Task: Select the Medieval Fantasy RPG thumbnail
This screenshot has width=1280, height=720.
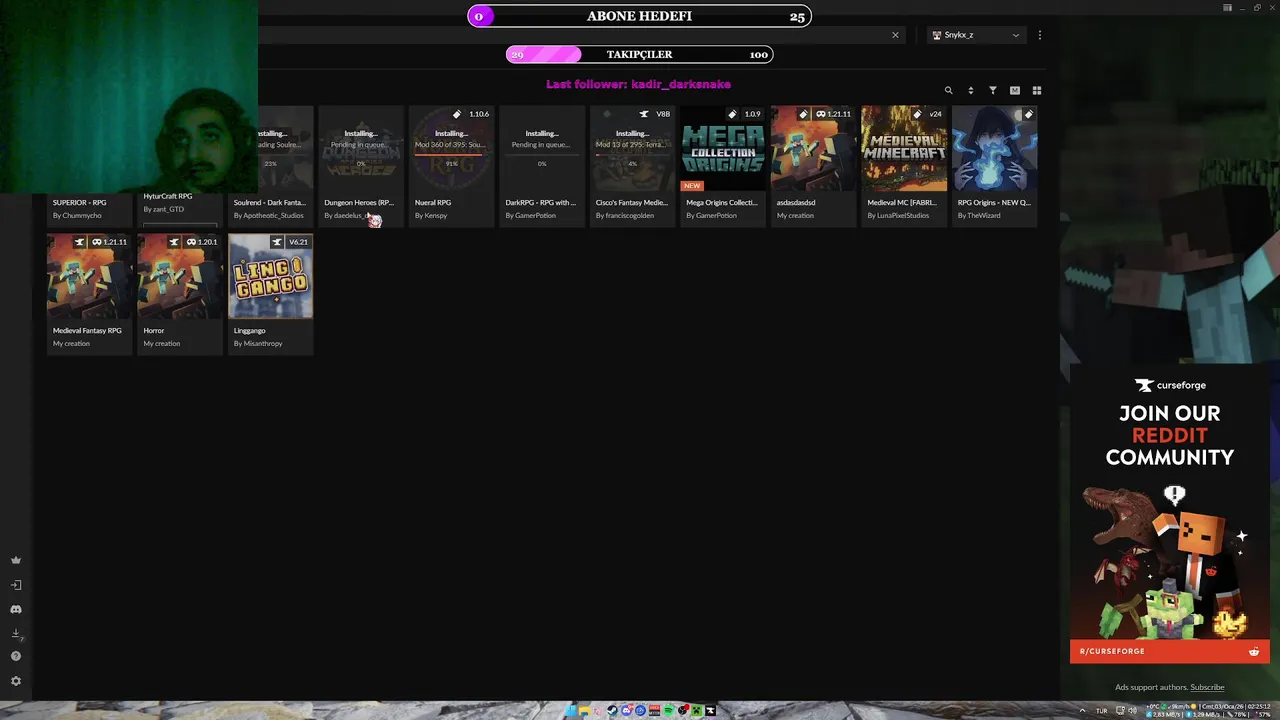Action: click(89, 277)
